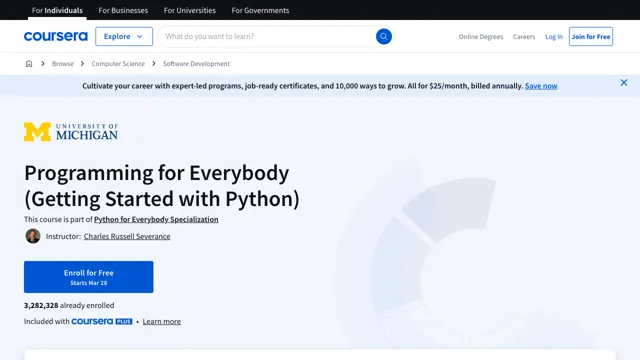Screen dimensions: 640x360
Task: Open the For Universities tab
Action: [x=190, y=10]
